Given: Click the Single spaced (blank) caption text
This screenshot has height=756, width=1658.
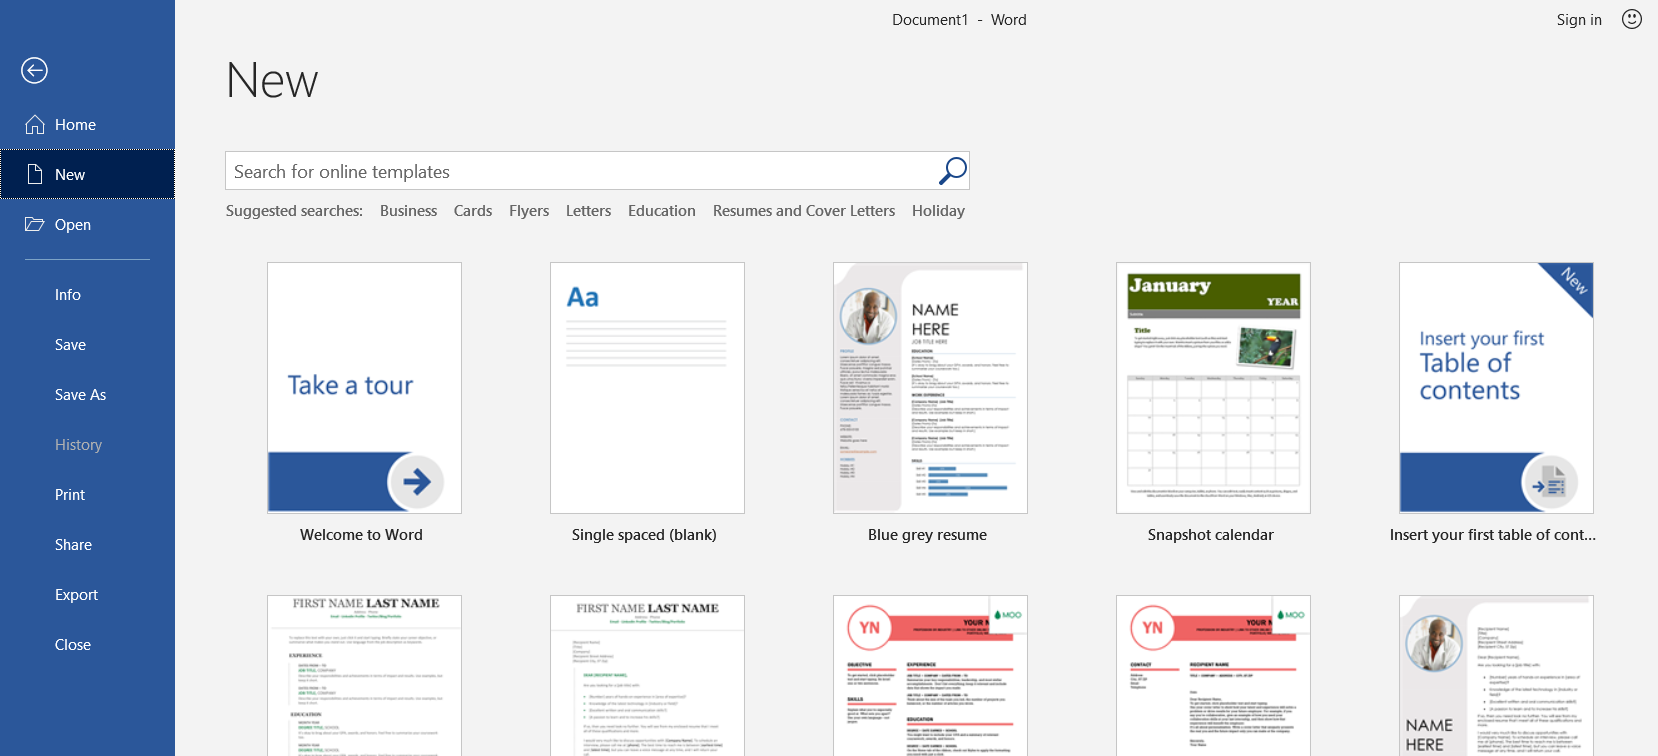Looking at the screenshot, I should click(644, 534).
